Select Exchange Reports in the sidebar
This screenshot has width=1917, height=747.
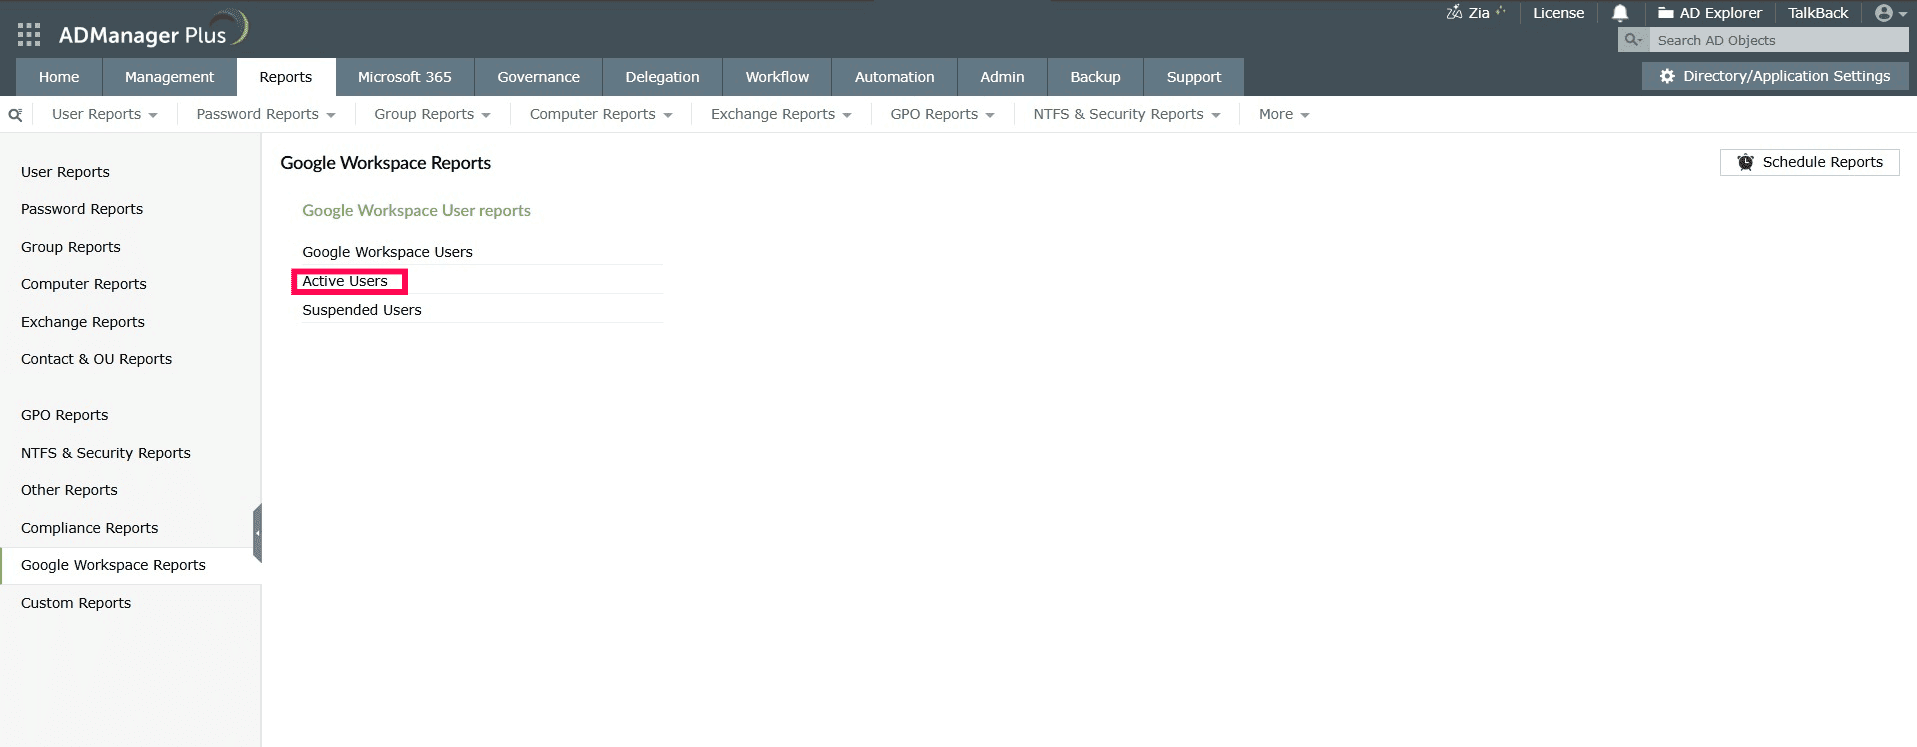83,322
